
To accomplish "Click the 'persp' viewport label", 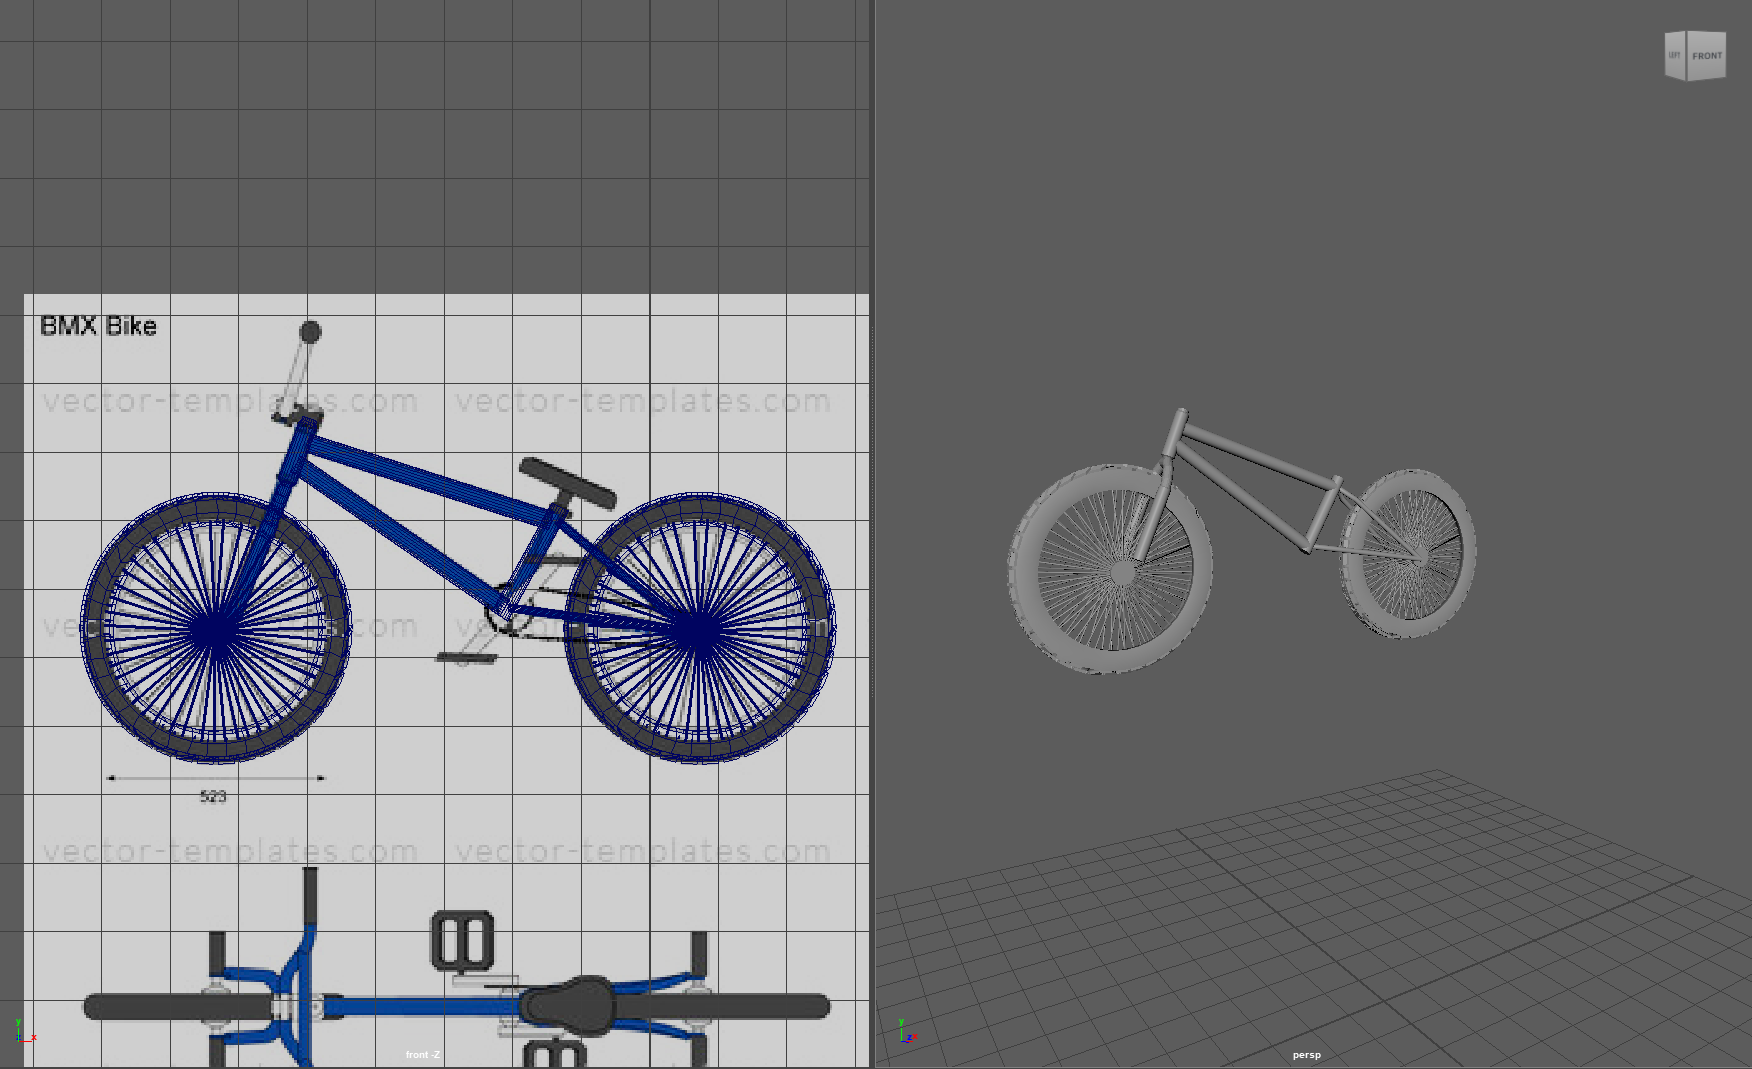I will pos(1306,1055).
